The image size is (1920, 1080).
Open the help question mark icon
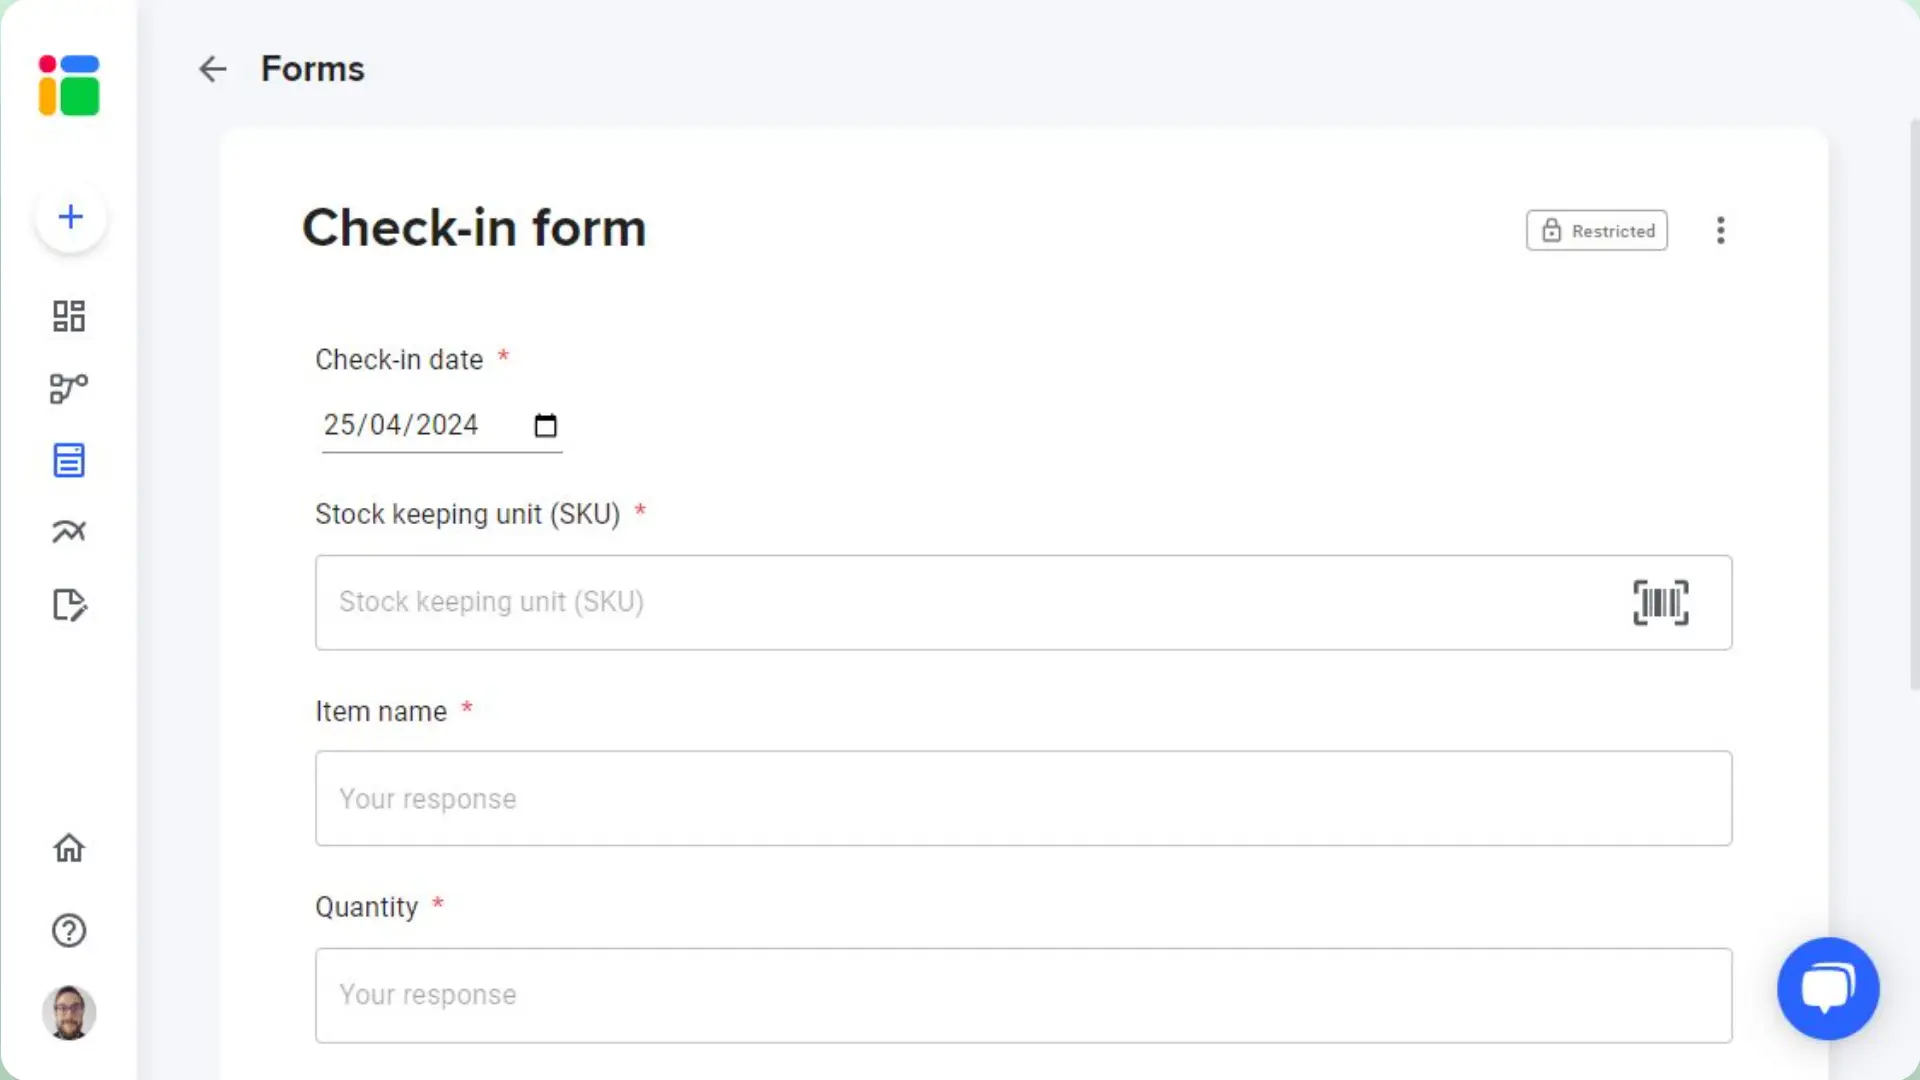coord(69,931)
